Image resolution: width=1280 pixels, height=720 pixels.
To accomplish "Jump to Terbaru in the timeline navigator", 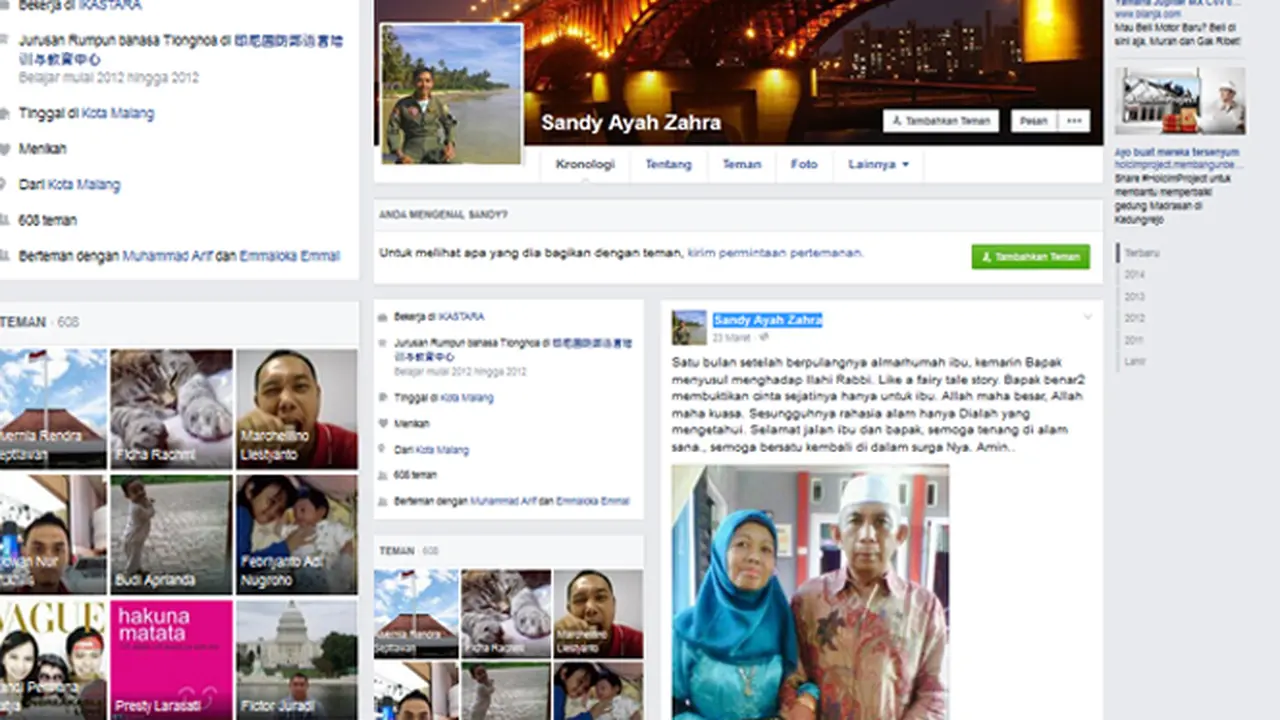I will click(x=1141, y=253).
